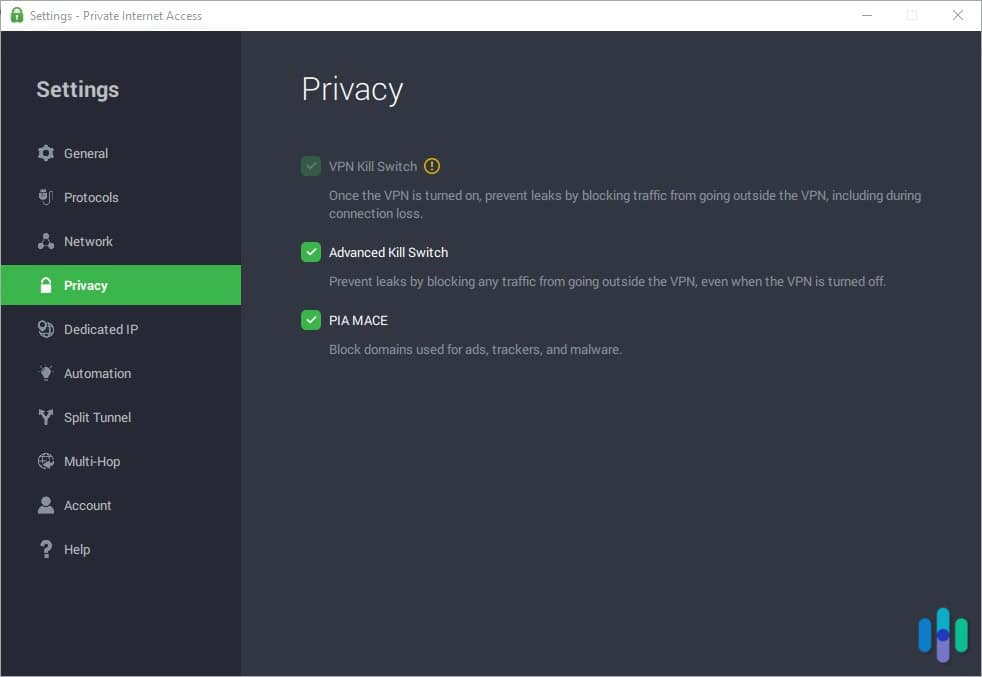Click the Advanced Kill Switch label
Viewport: 982px width, 677px height.
tap(388, 252)
